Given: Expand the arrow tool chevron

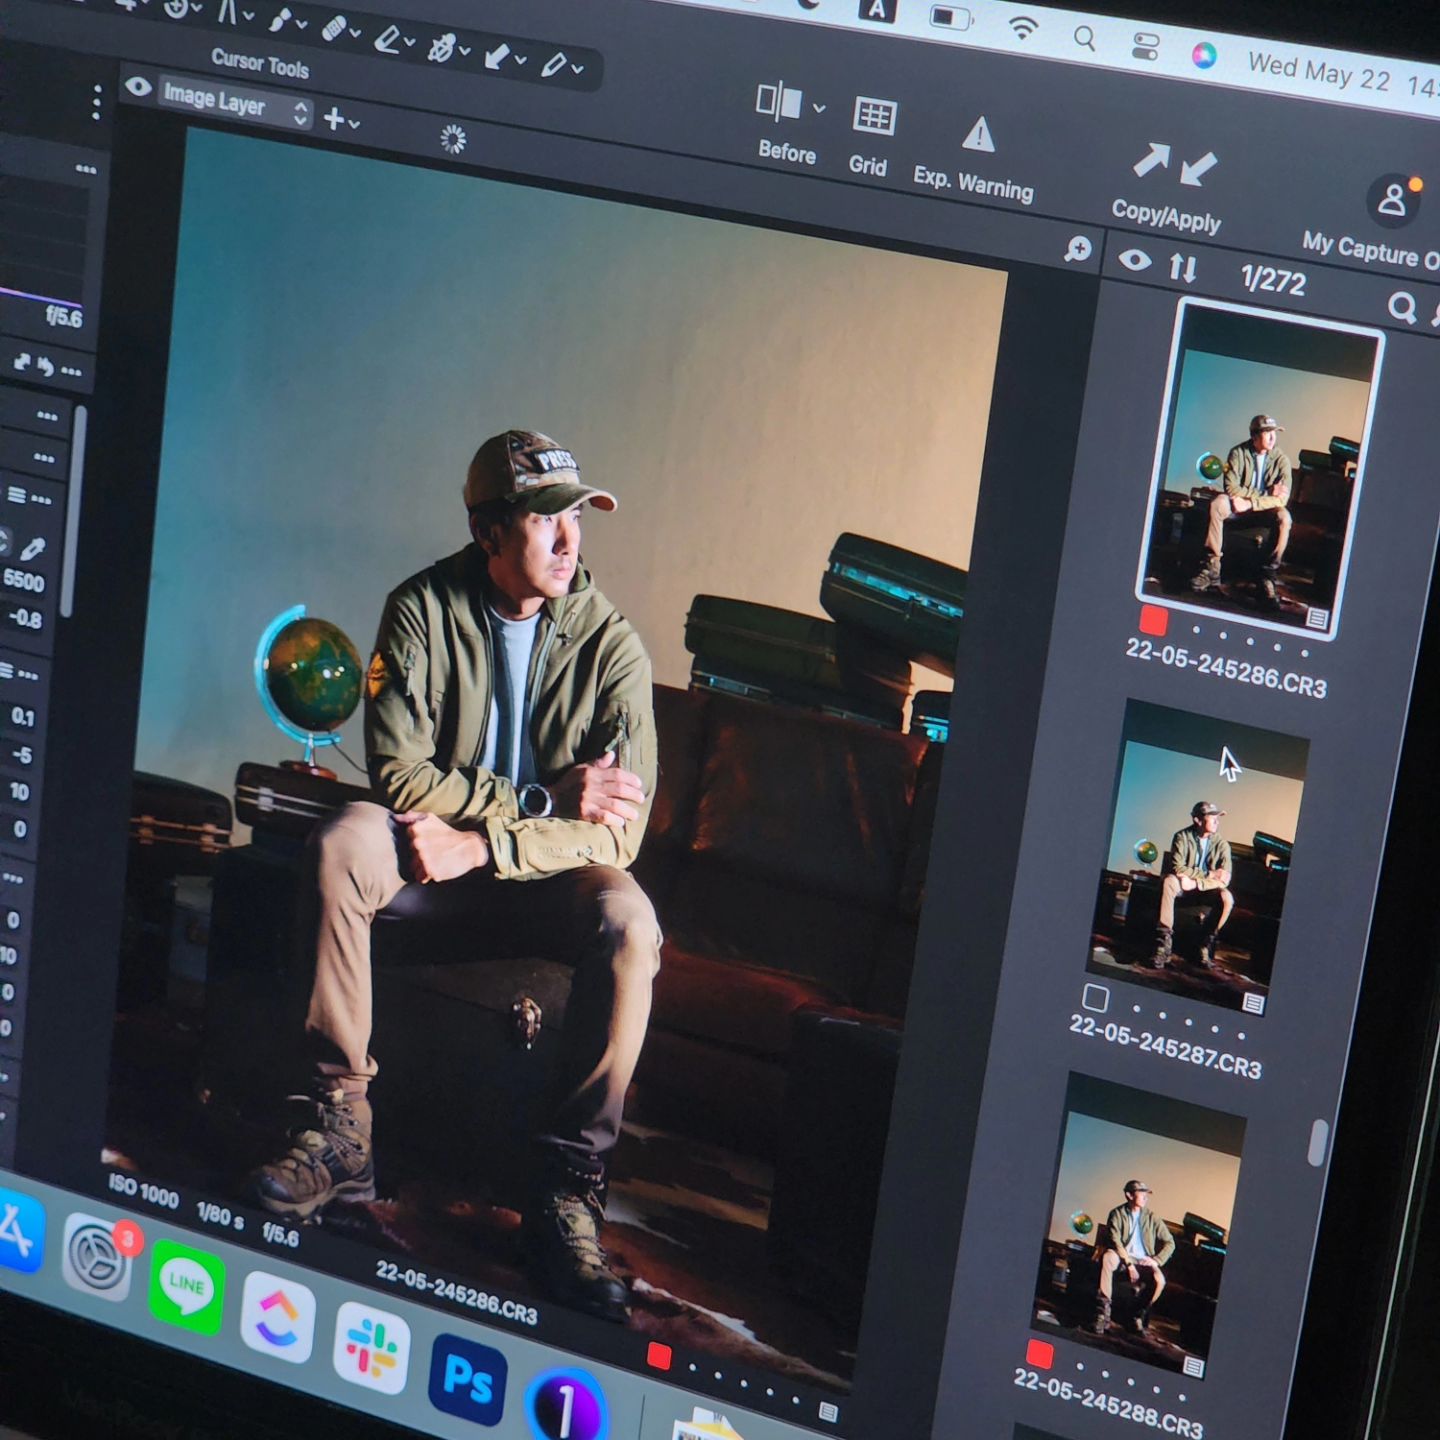Looking at the screenshot, I should pos(520,60).
